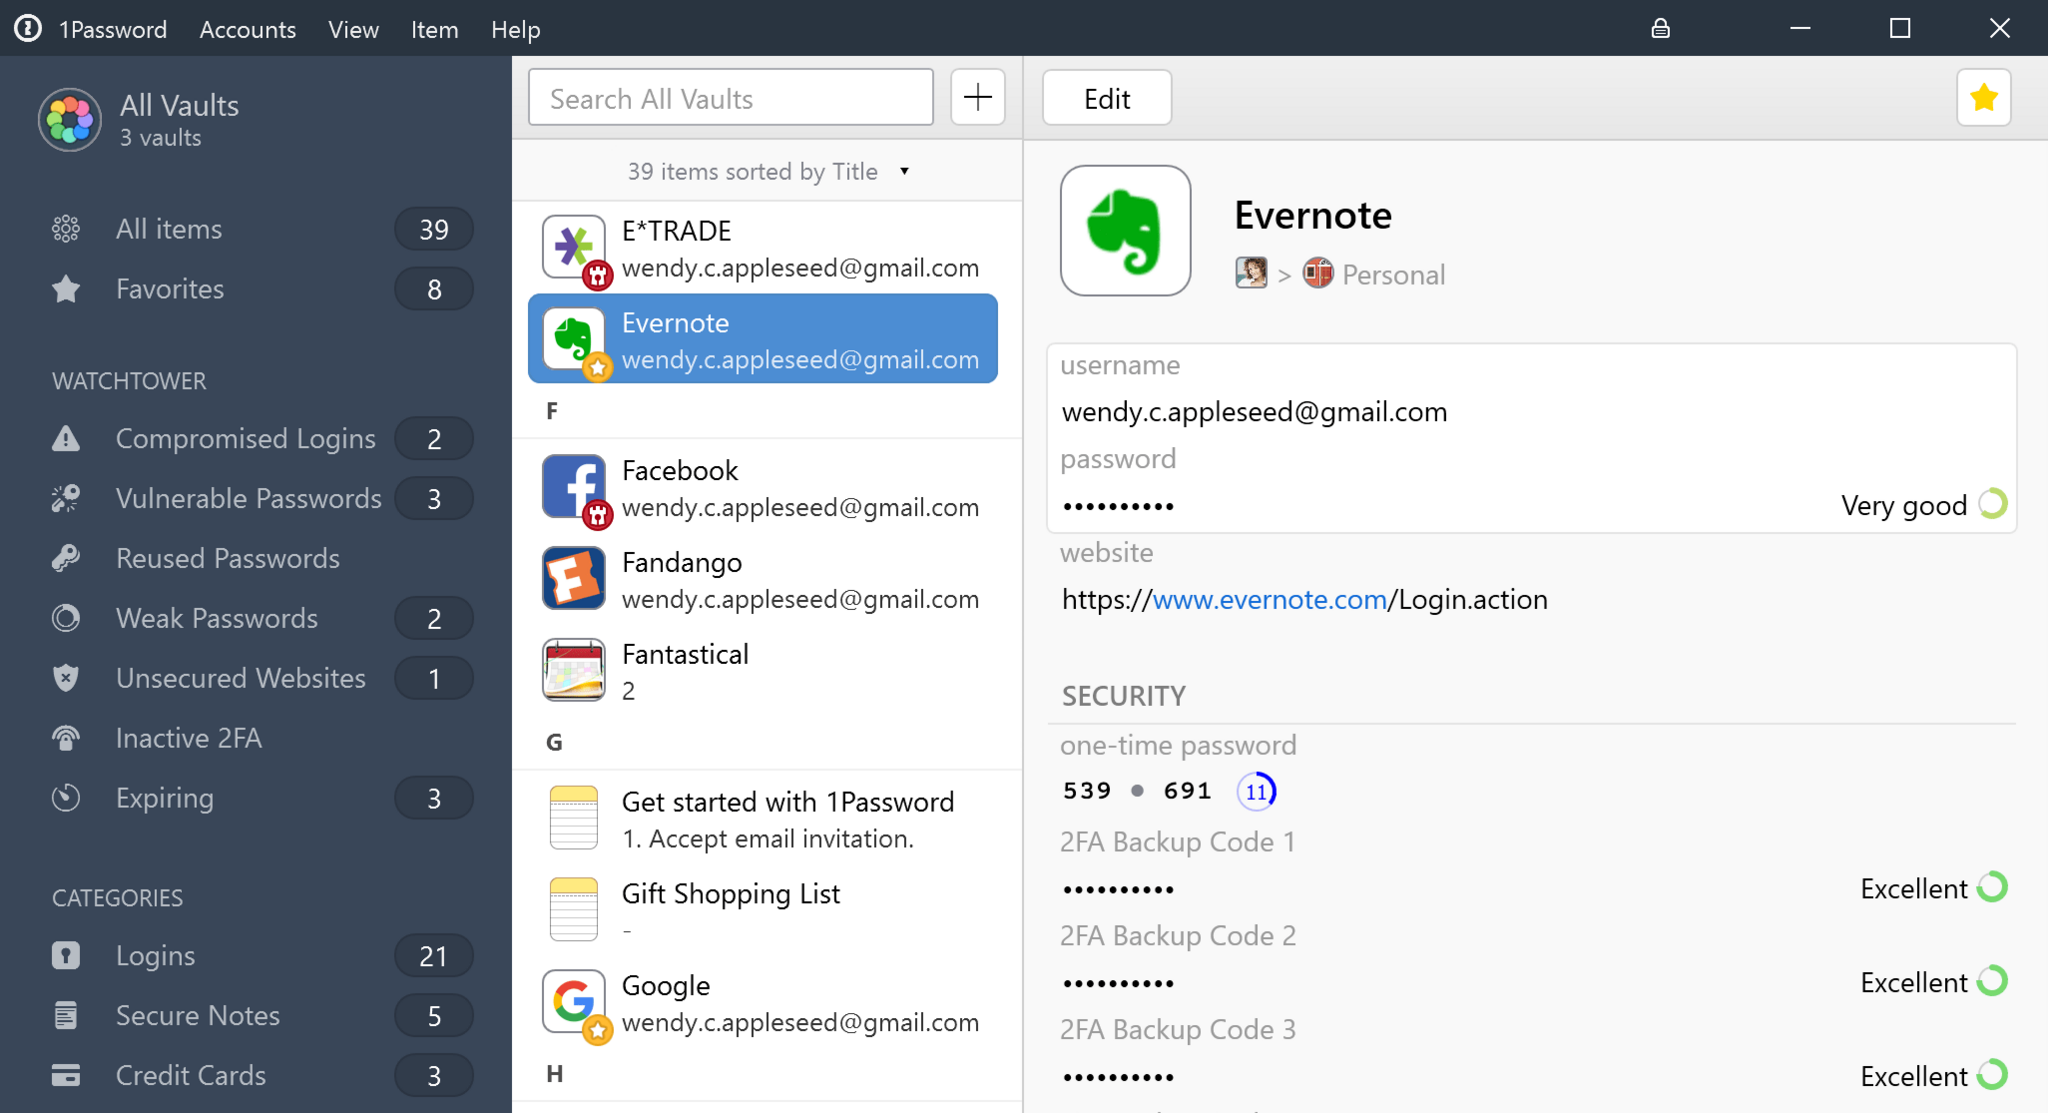Click the Inactive 2FA signal icon

[x=66, y=738]
